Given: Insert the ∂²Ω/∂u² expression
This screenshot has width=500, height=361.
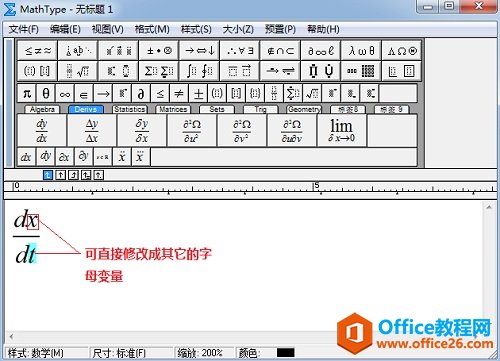Looking at the screenshot, I should tap(192, 130).
